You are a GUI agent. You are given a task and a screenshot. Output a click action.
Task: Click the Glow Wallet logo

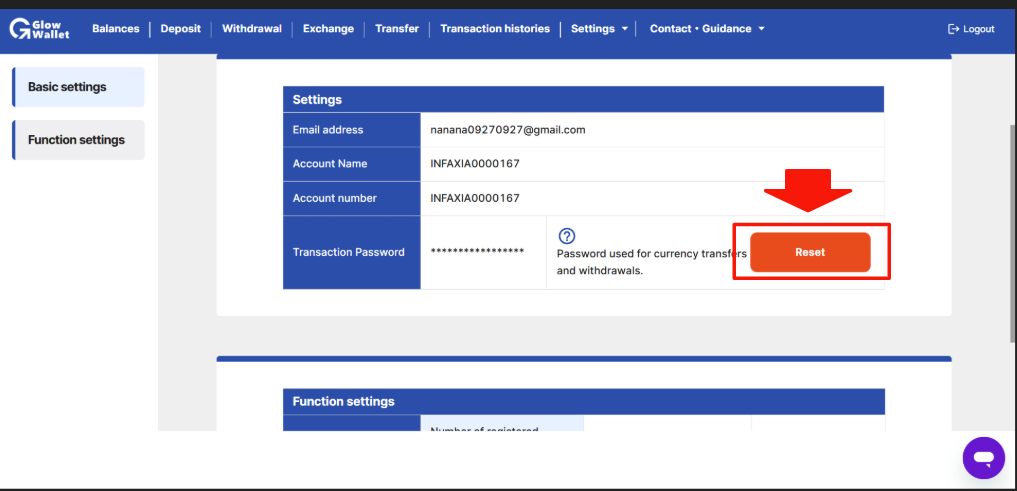[x=39, y=29]
